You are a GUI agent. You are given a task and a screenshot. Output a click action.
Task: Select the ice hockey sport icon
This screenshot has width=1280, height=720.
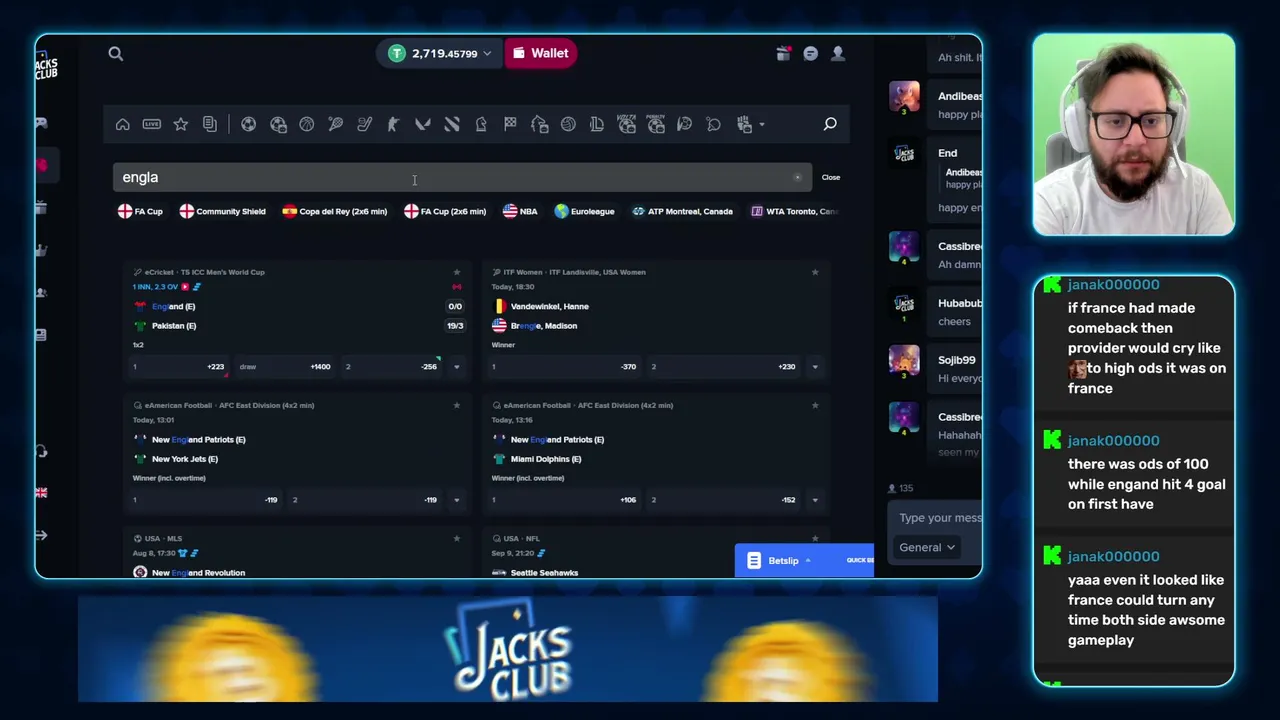click(365, 124)
